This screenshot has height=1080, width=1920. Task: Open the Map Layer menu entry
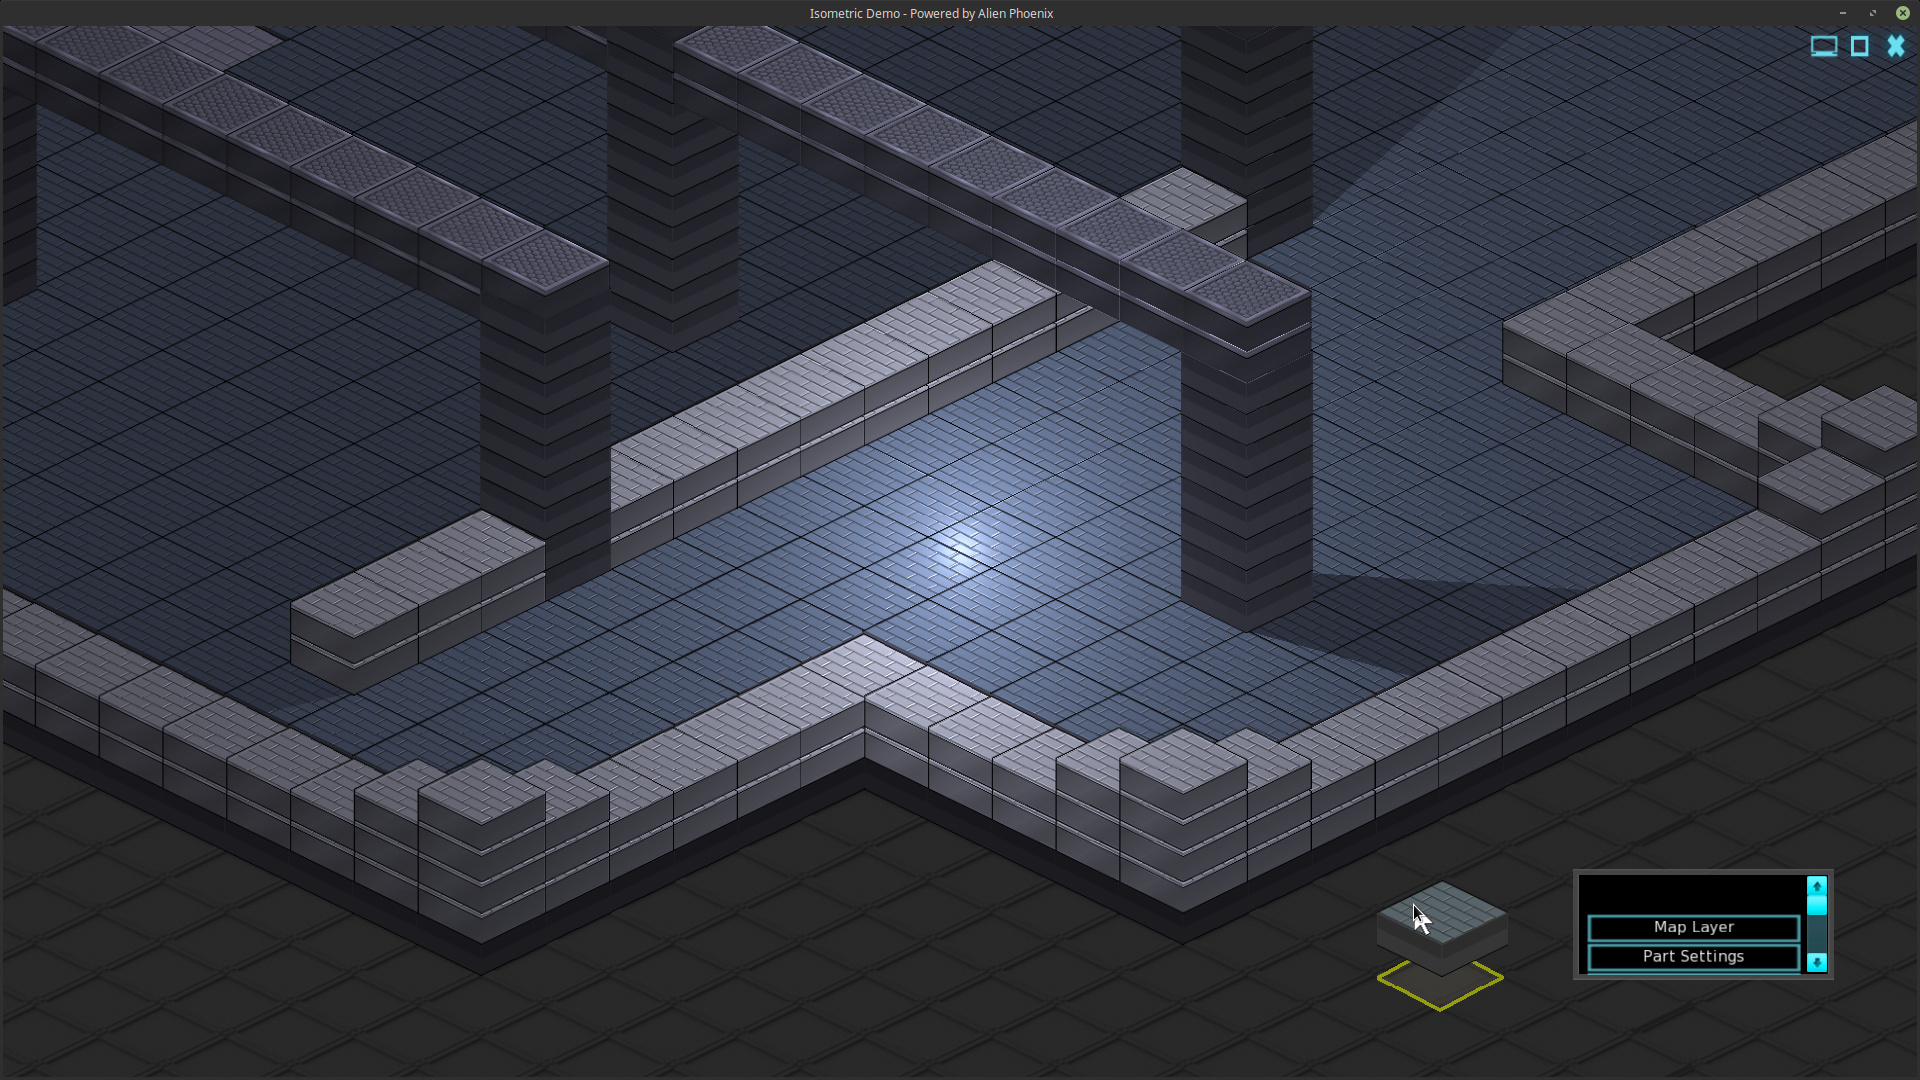(1693, 928)
